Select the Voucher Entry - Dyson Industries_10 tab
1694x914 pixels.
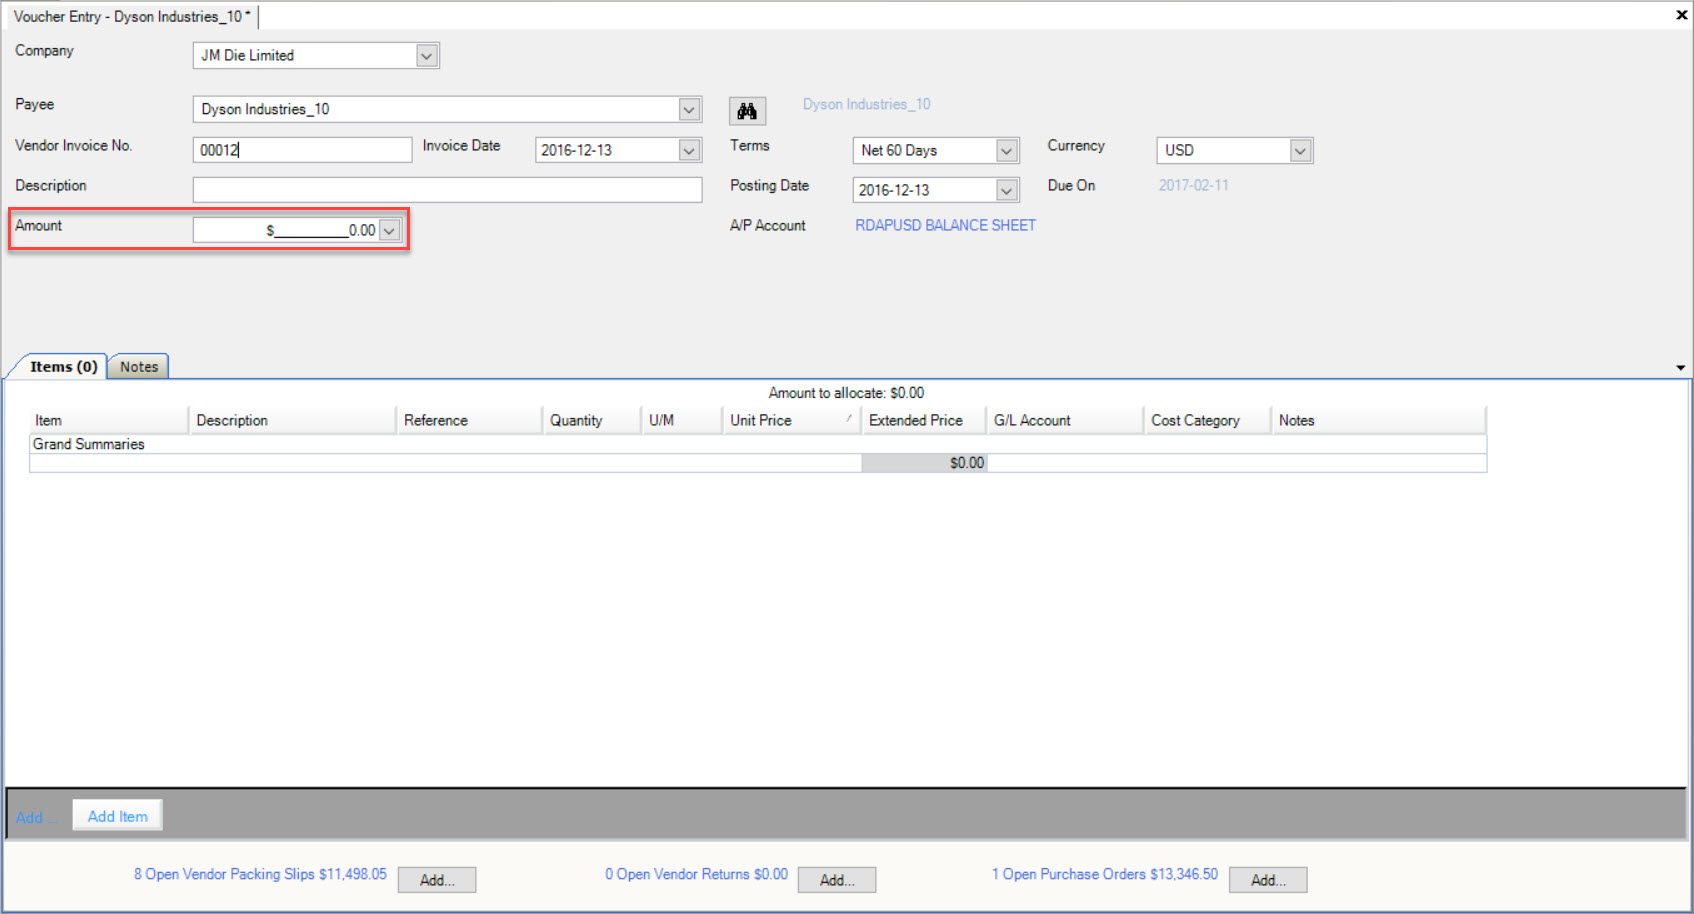(x=132, y=17)
